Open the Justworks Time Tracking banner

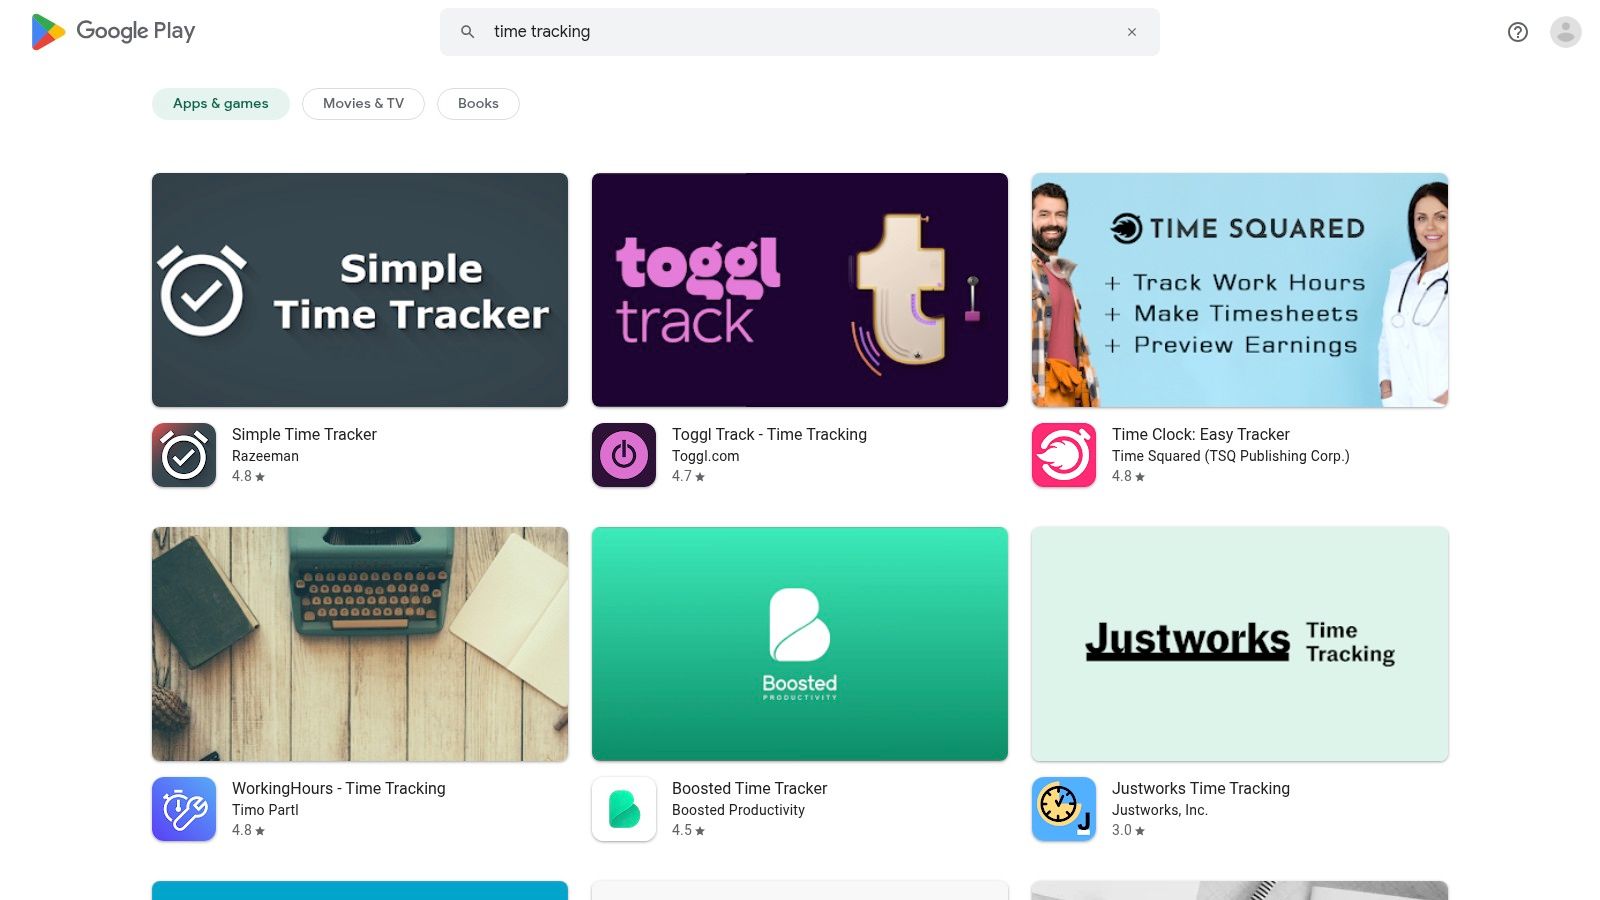tap(1240, 644)
